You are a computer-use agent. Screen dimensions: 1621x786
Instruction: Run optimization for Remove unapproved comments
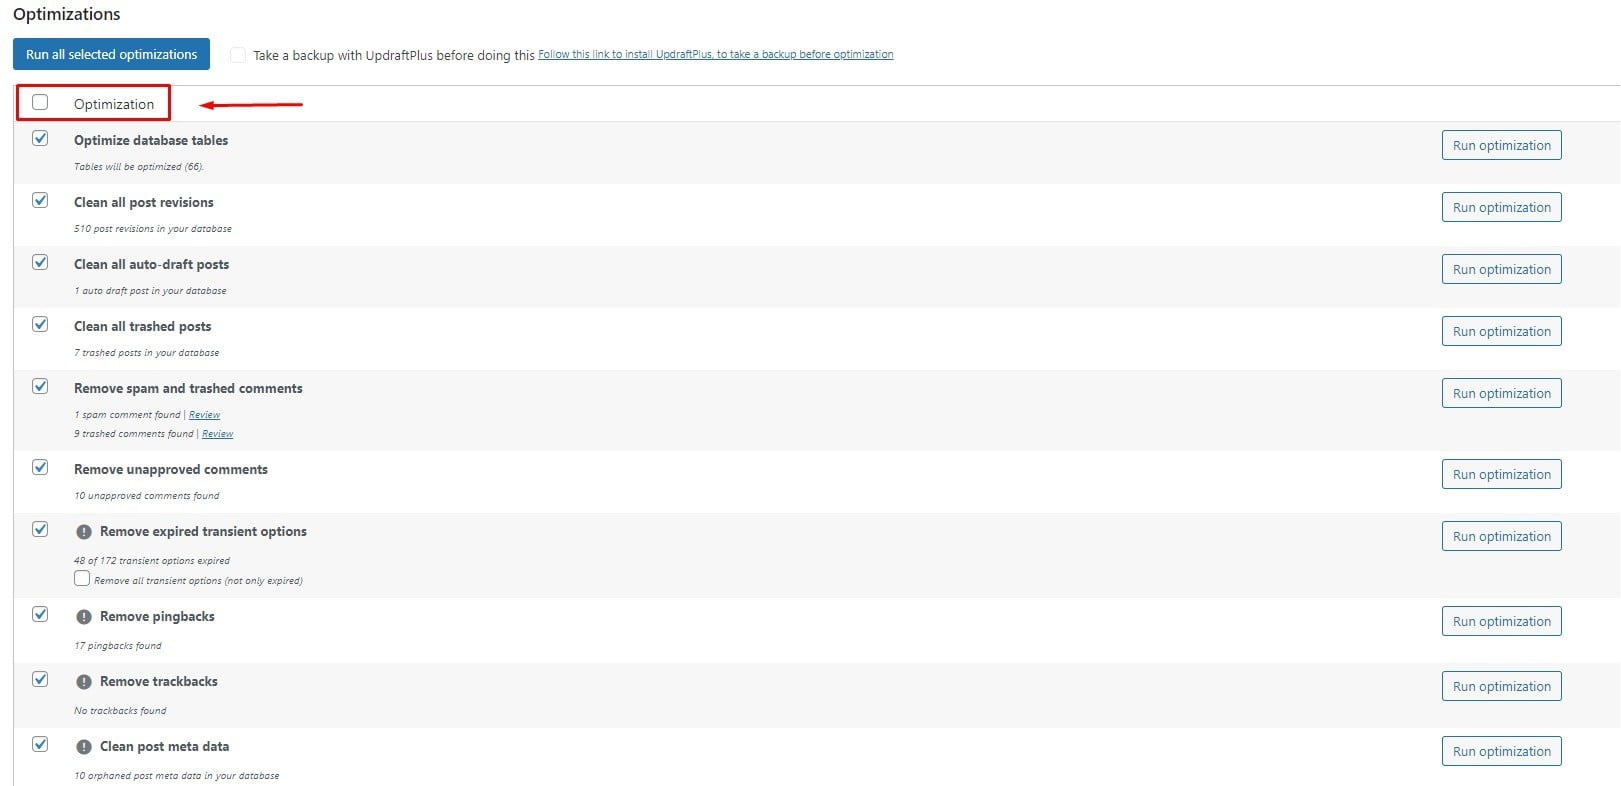coord(1501,474)
